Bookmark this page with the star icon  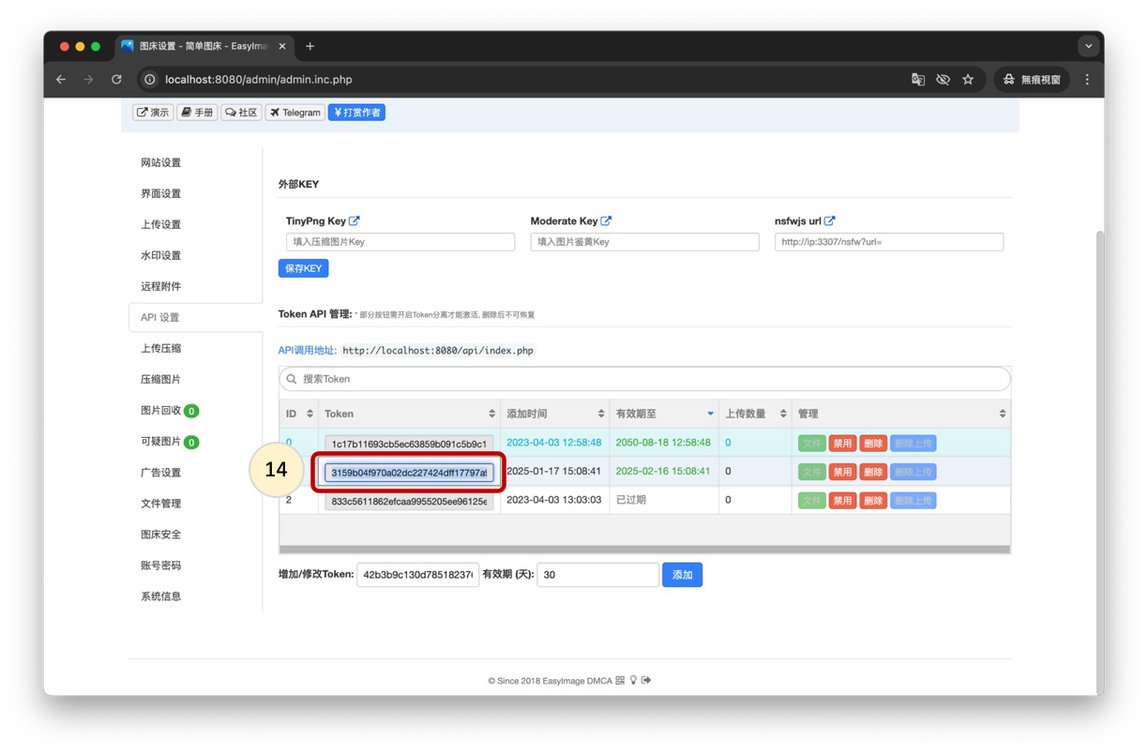coord(968,80)
